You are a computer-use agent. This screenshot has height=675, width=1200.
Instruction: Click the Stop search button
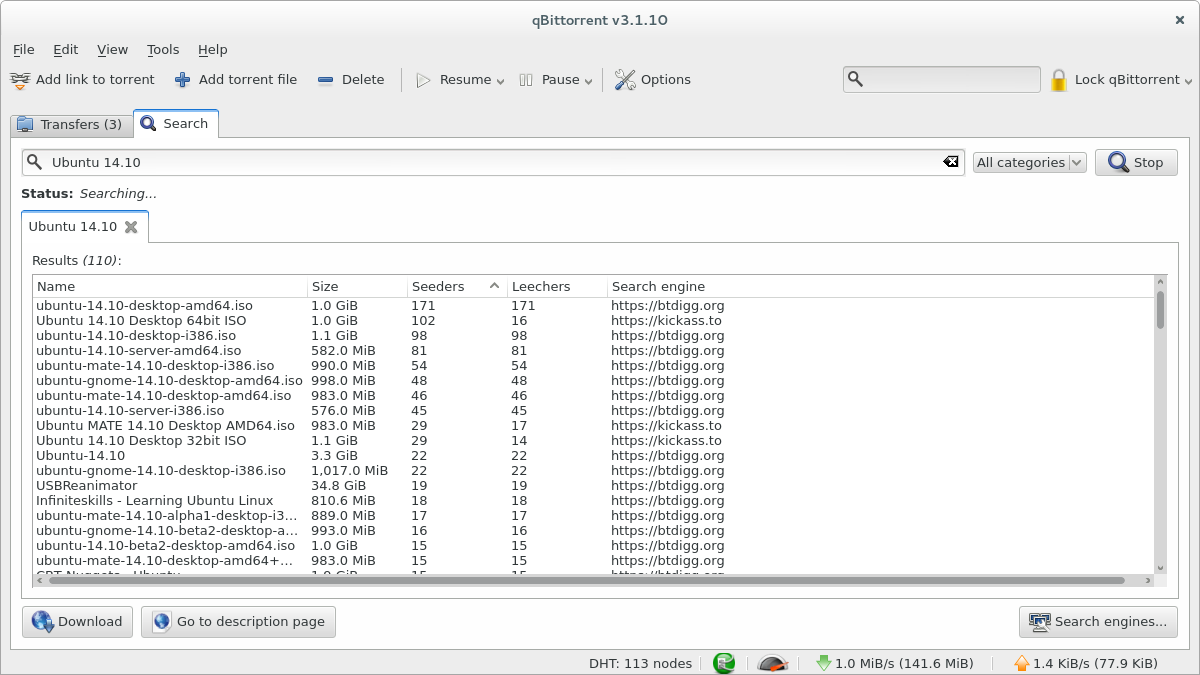point(1135,162)
